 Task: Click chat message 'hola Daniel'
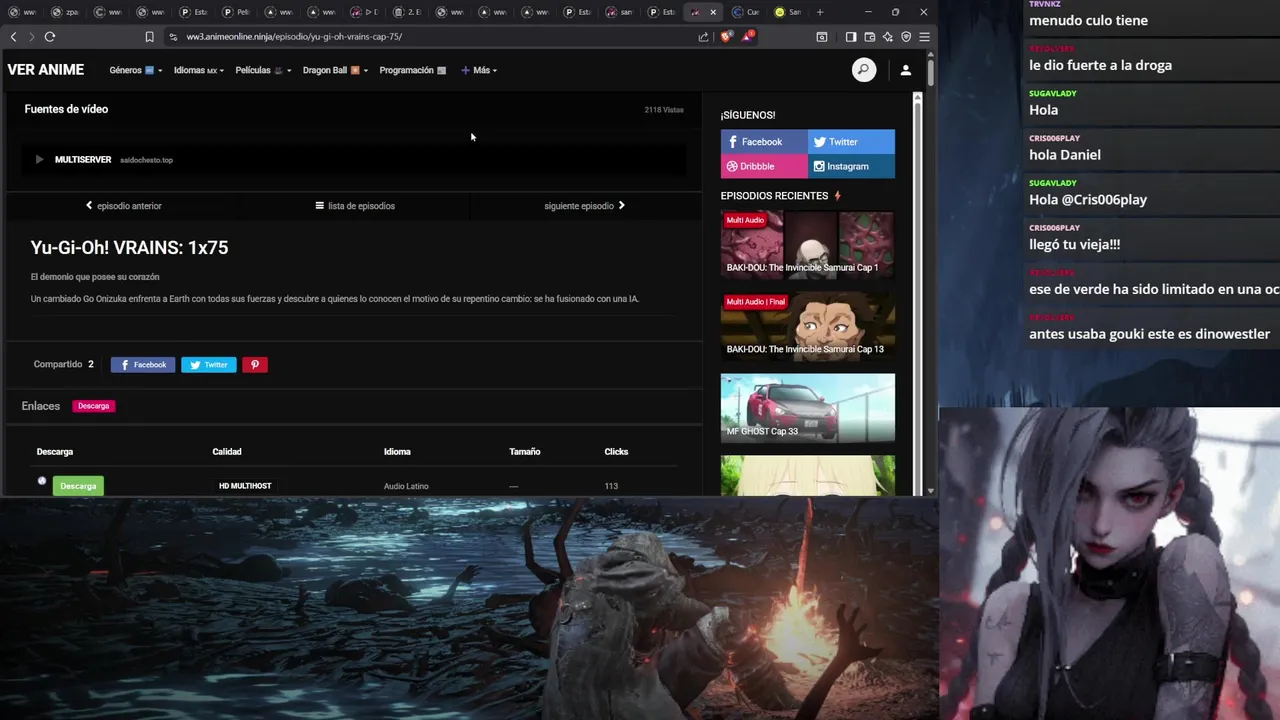click(1065, 155)
